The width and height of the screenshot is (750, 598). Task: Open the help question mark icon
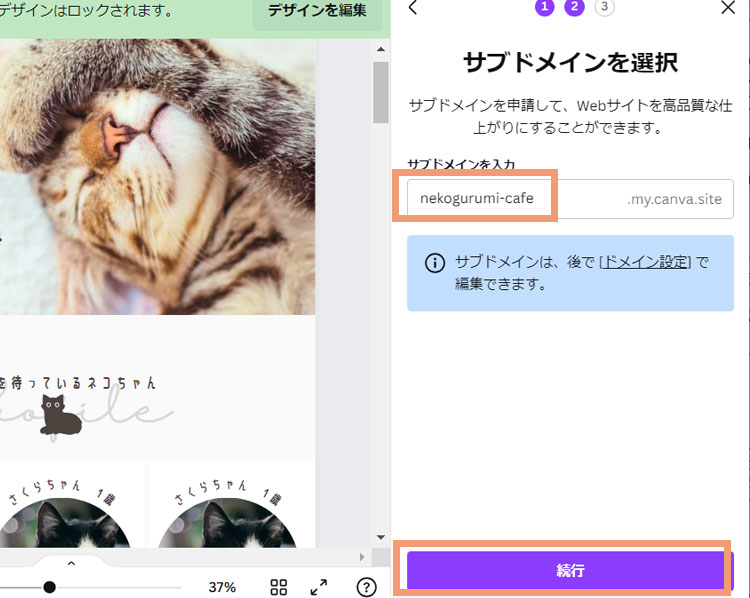coord(366,587)
